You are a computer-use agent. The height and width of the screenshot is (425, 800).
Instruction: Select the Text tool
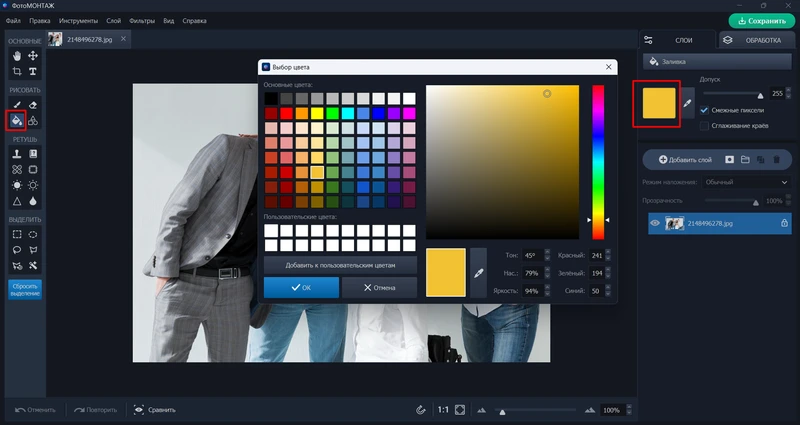click(x=33, y=71)
